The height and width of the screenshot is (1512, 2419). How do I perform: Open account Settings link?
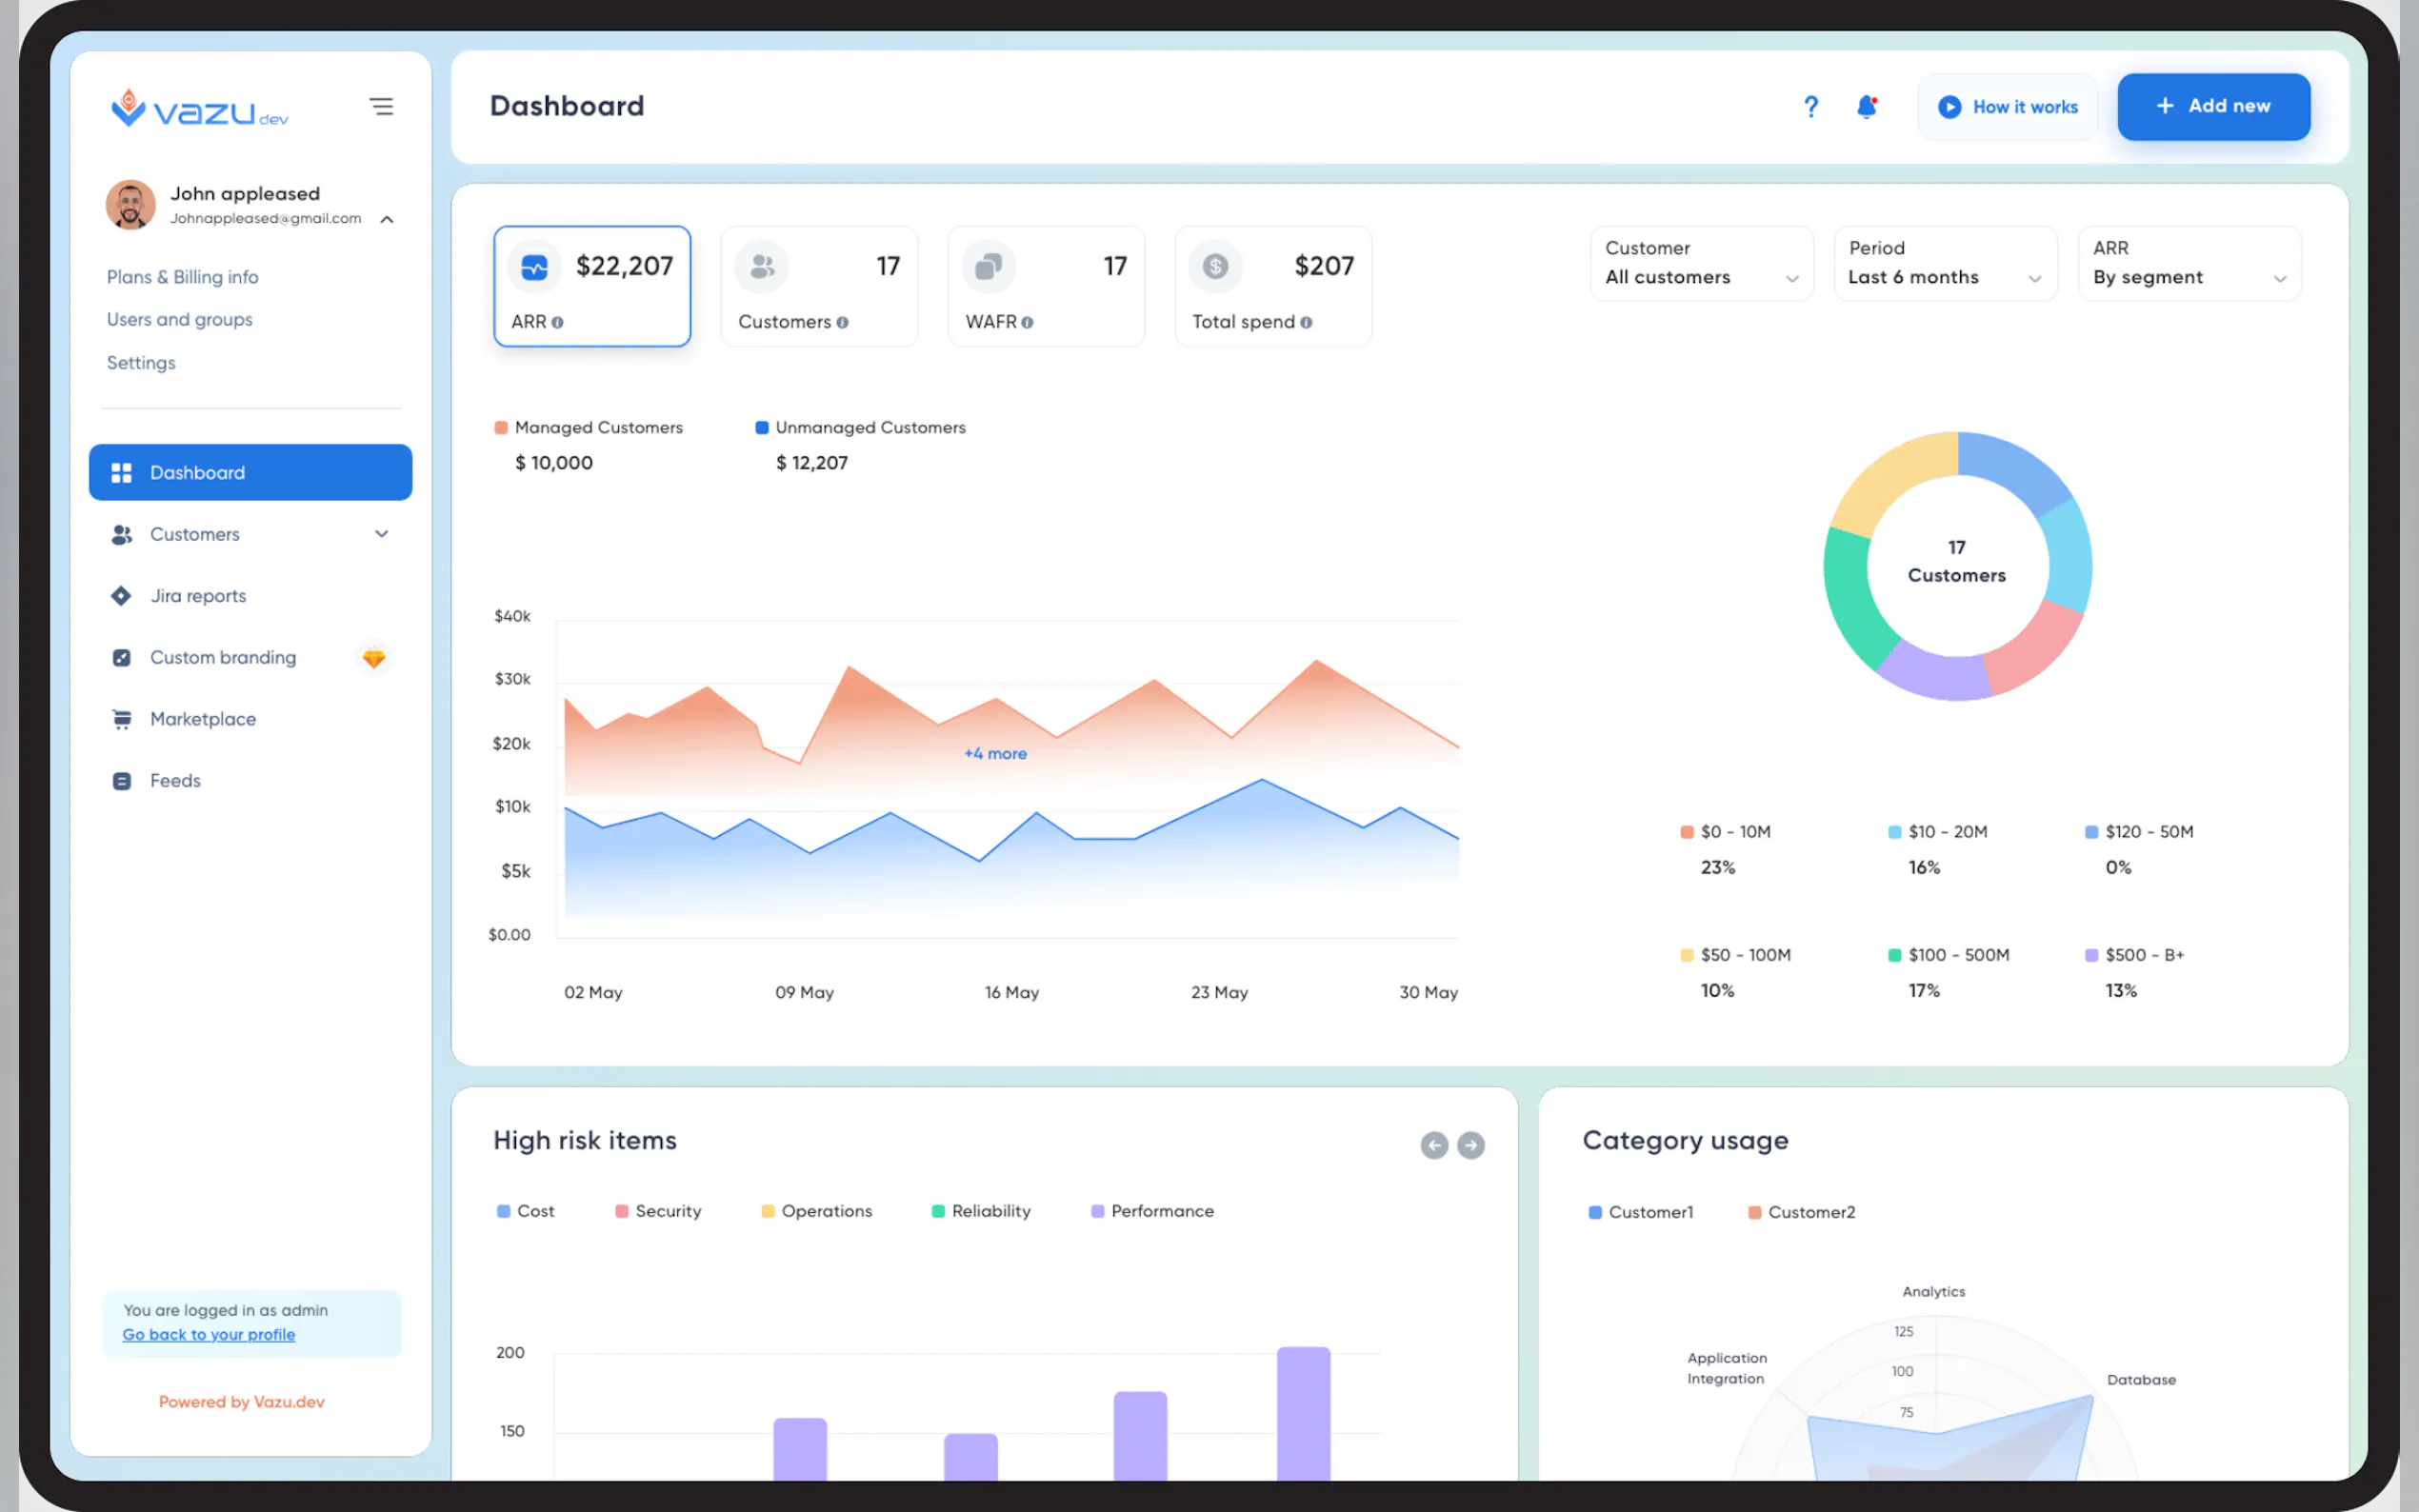point(141,363)
